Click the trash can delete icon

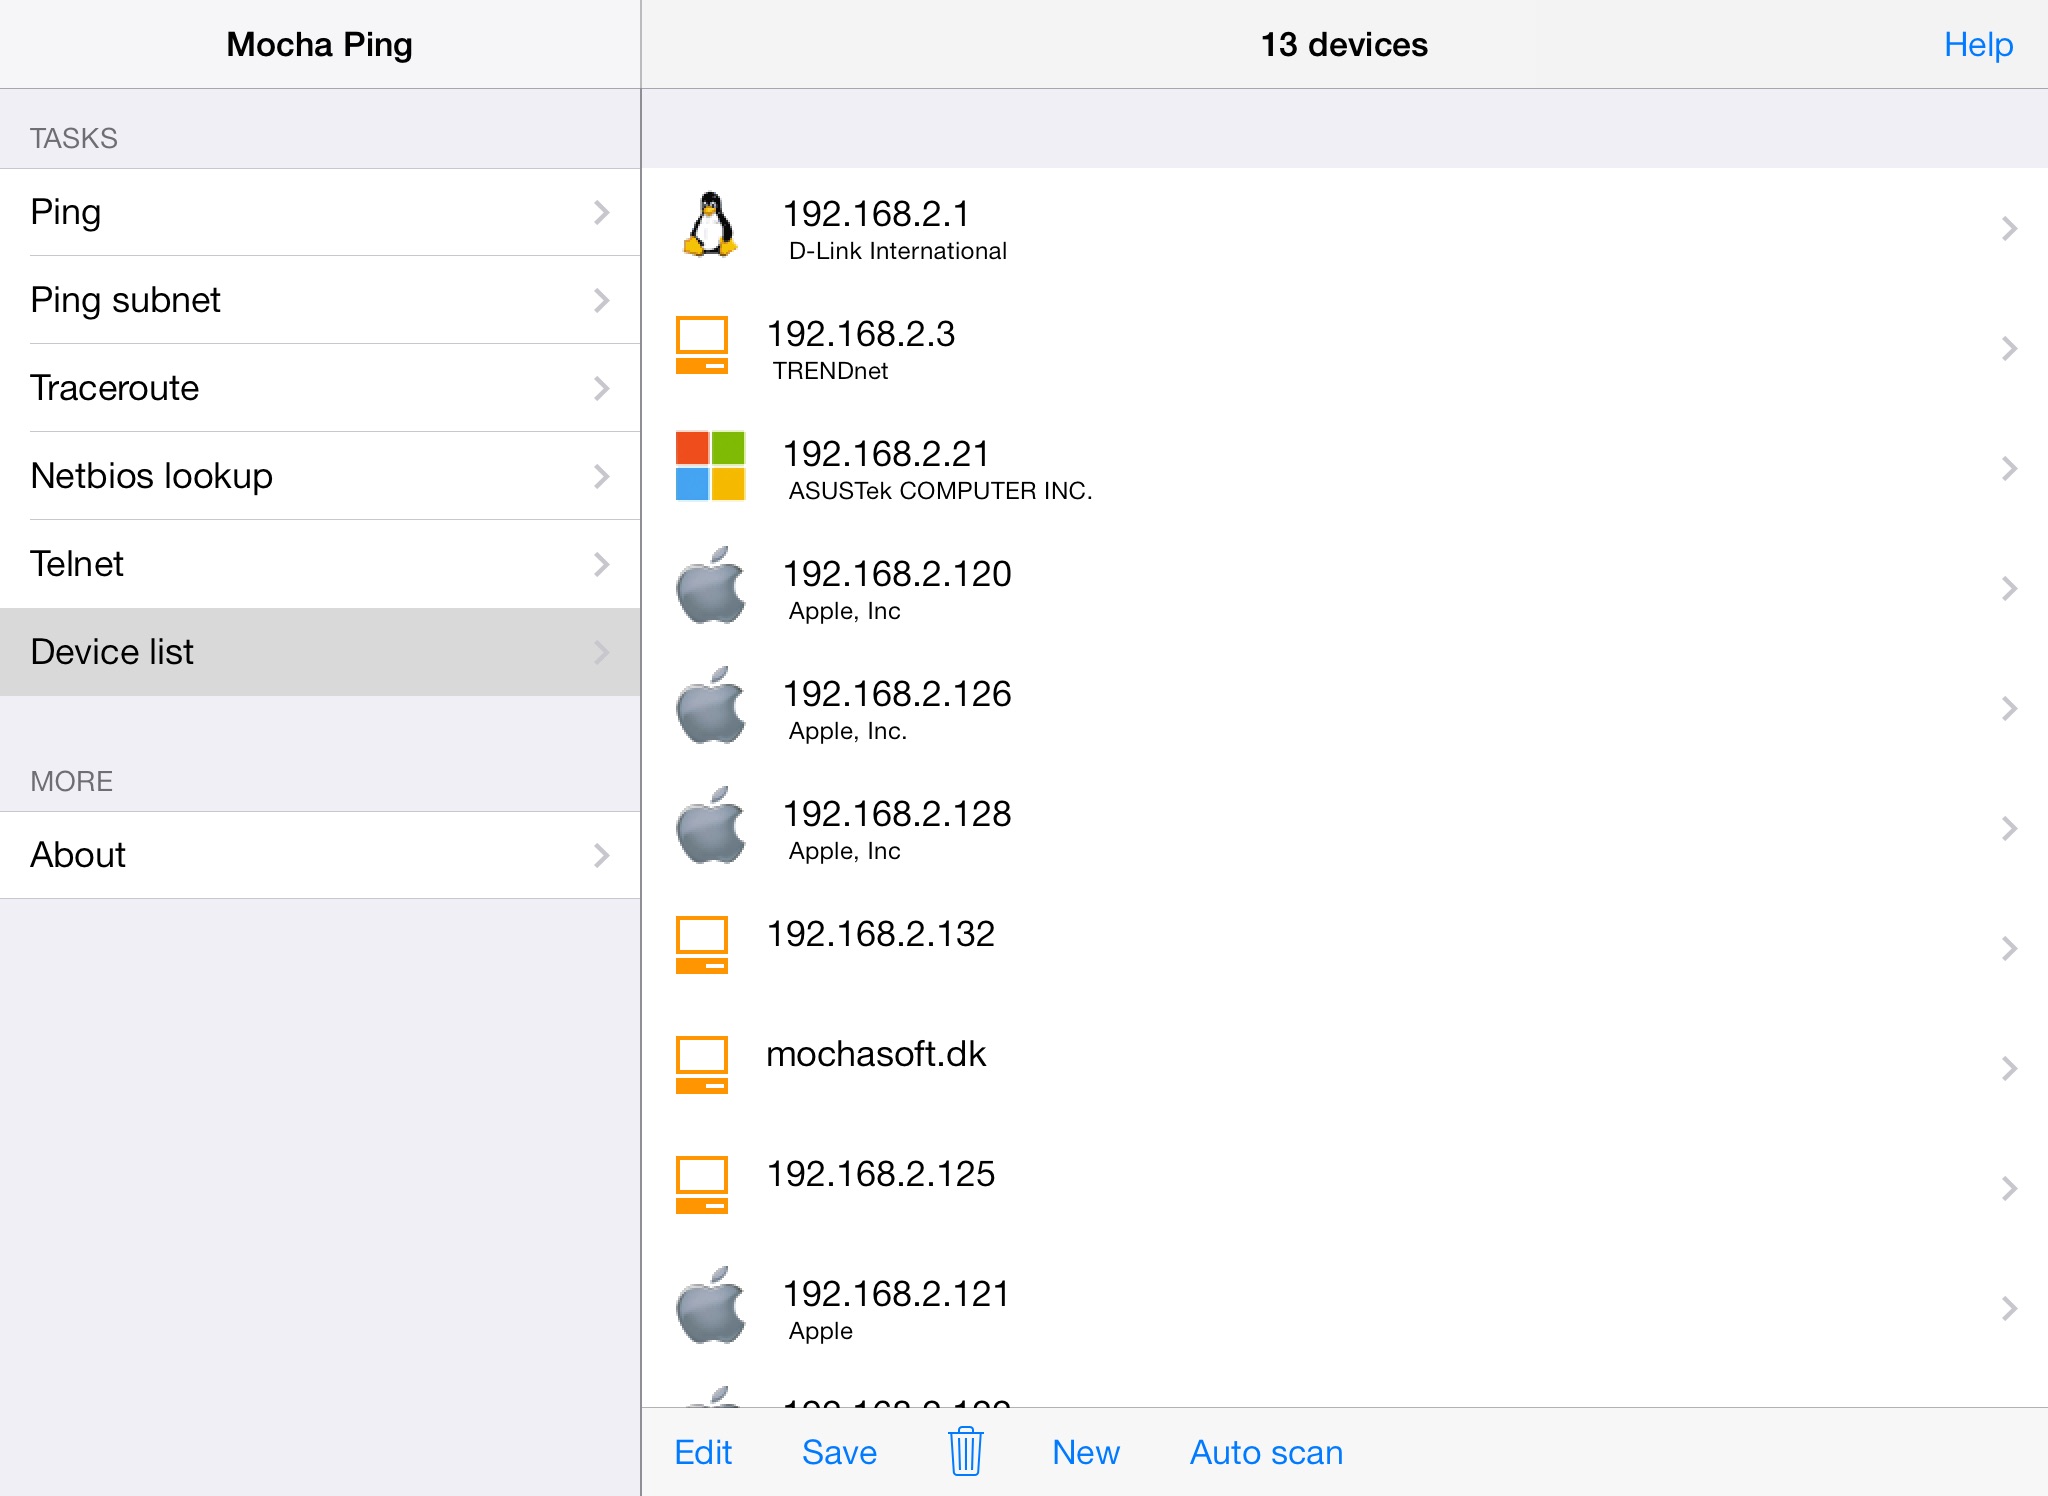(966, 1451)
